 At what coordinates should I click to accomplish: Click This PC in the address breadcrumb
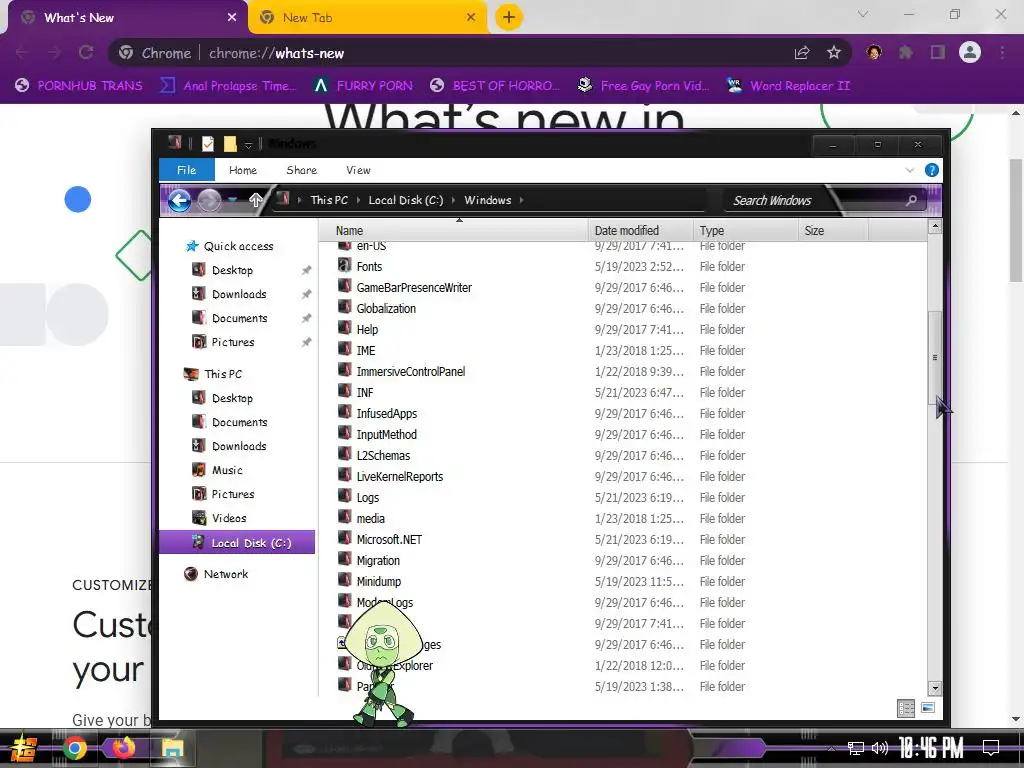click(329, 200)
